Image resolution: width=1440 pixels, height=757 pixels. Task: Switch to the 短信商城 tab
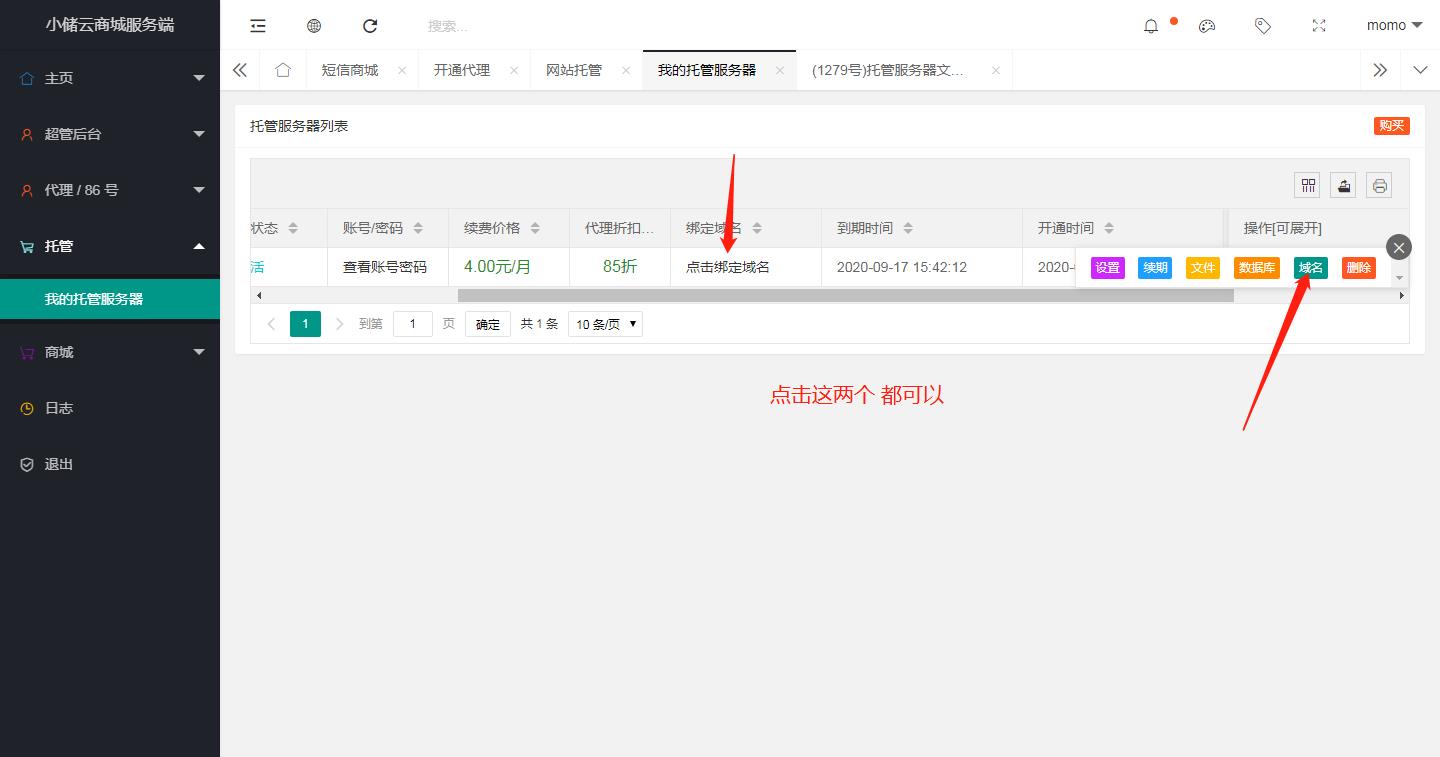(350, 71)
